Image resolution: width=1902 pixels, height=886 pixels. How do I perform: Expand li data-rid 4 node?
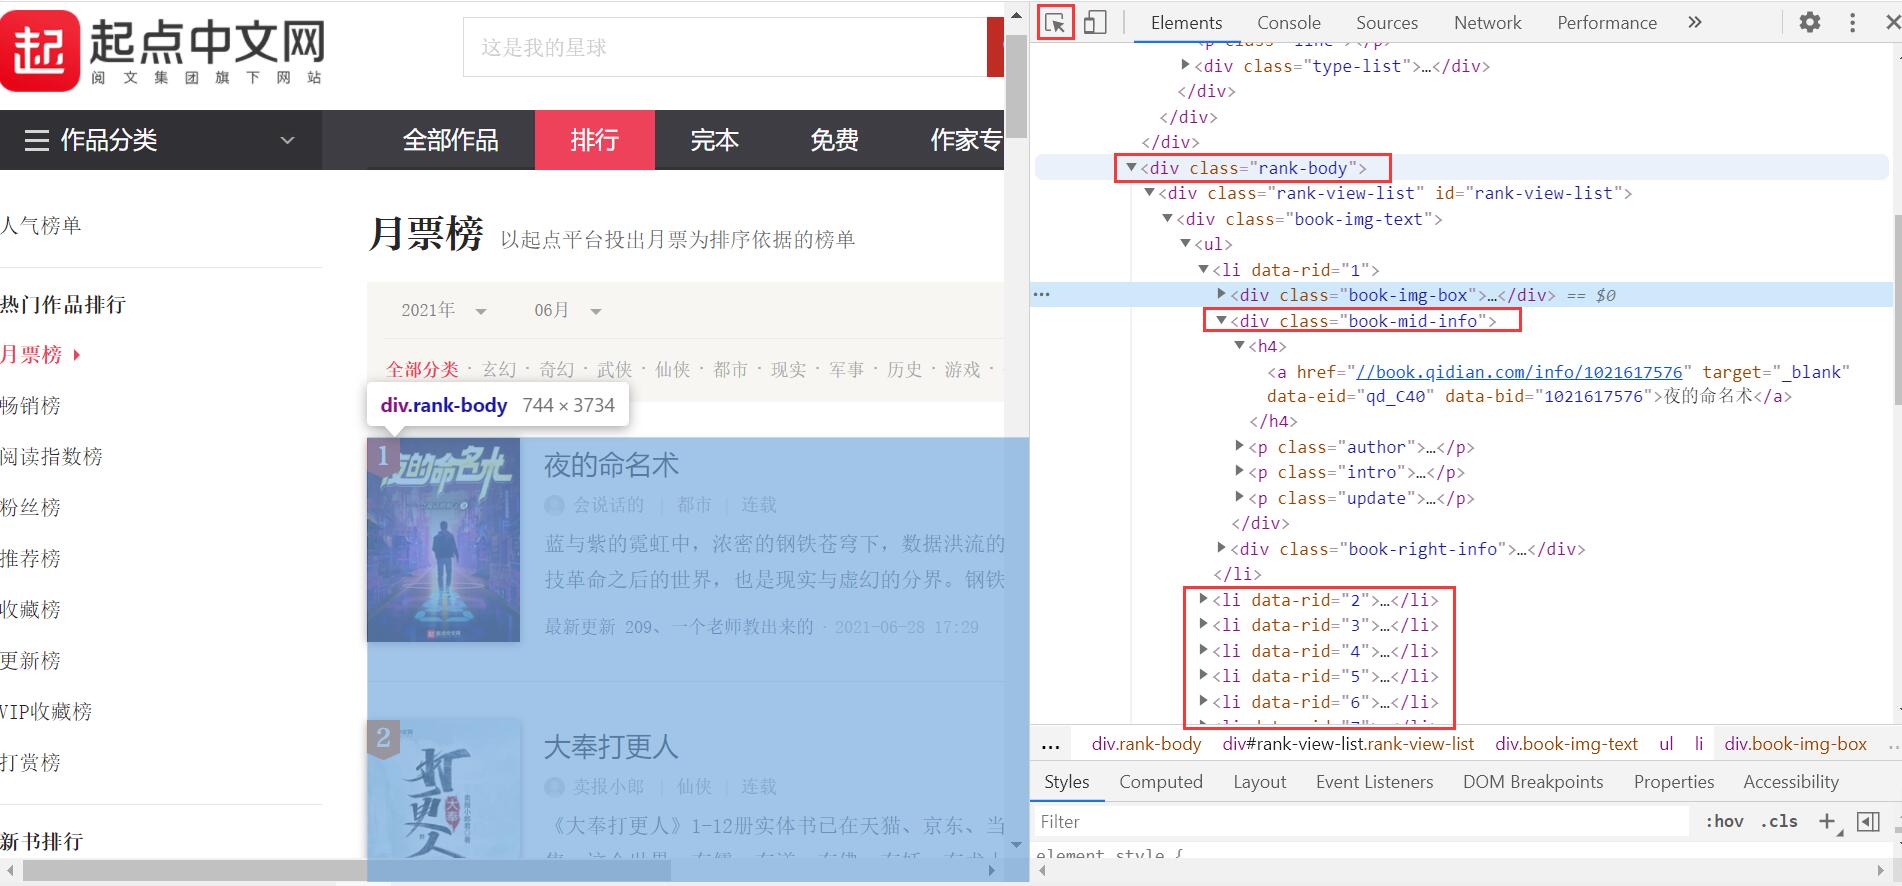(x=1203, y=650)
